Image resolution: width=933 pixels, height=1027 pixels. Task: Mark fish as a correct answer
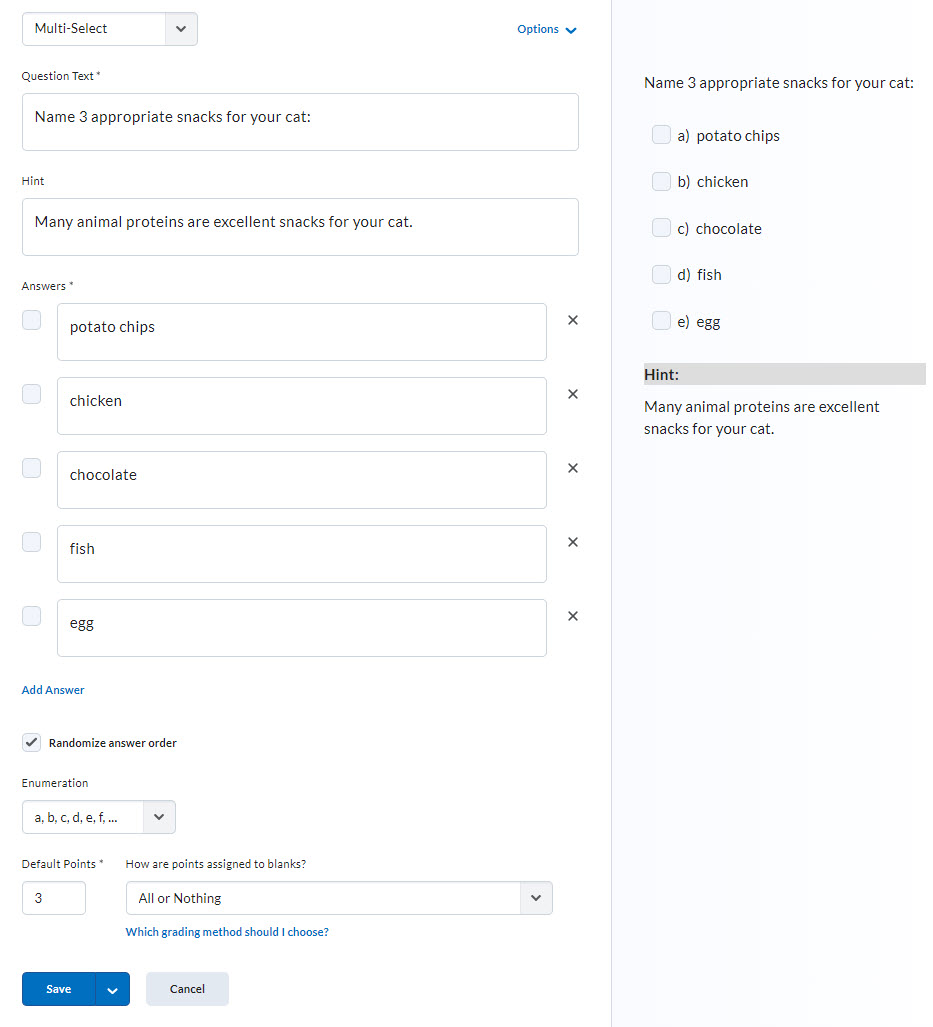pos(32,542)
